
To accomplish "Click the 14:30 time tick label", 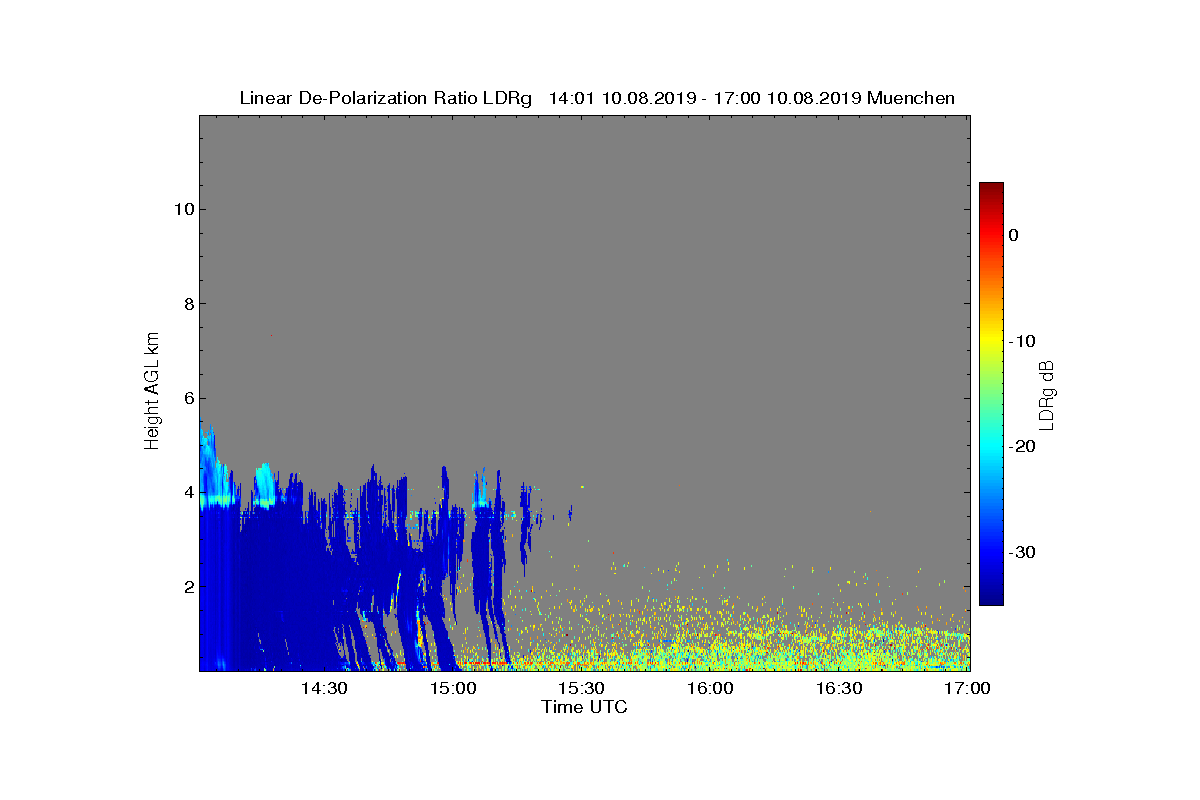I will pos(324,689).
